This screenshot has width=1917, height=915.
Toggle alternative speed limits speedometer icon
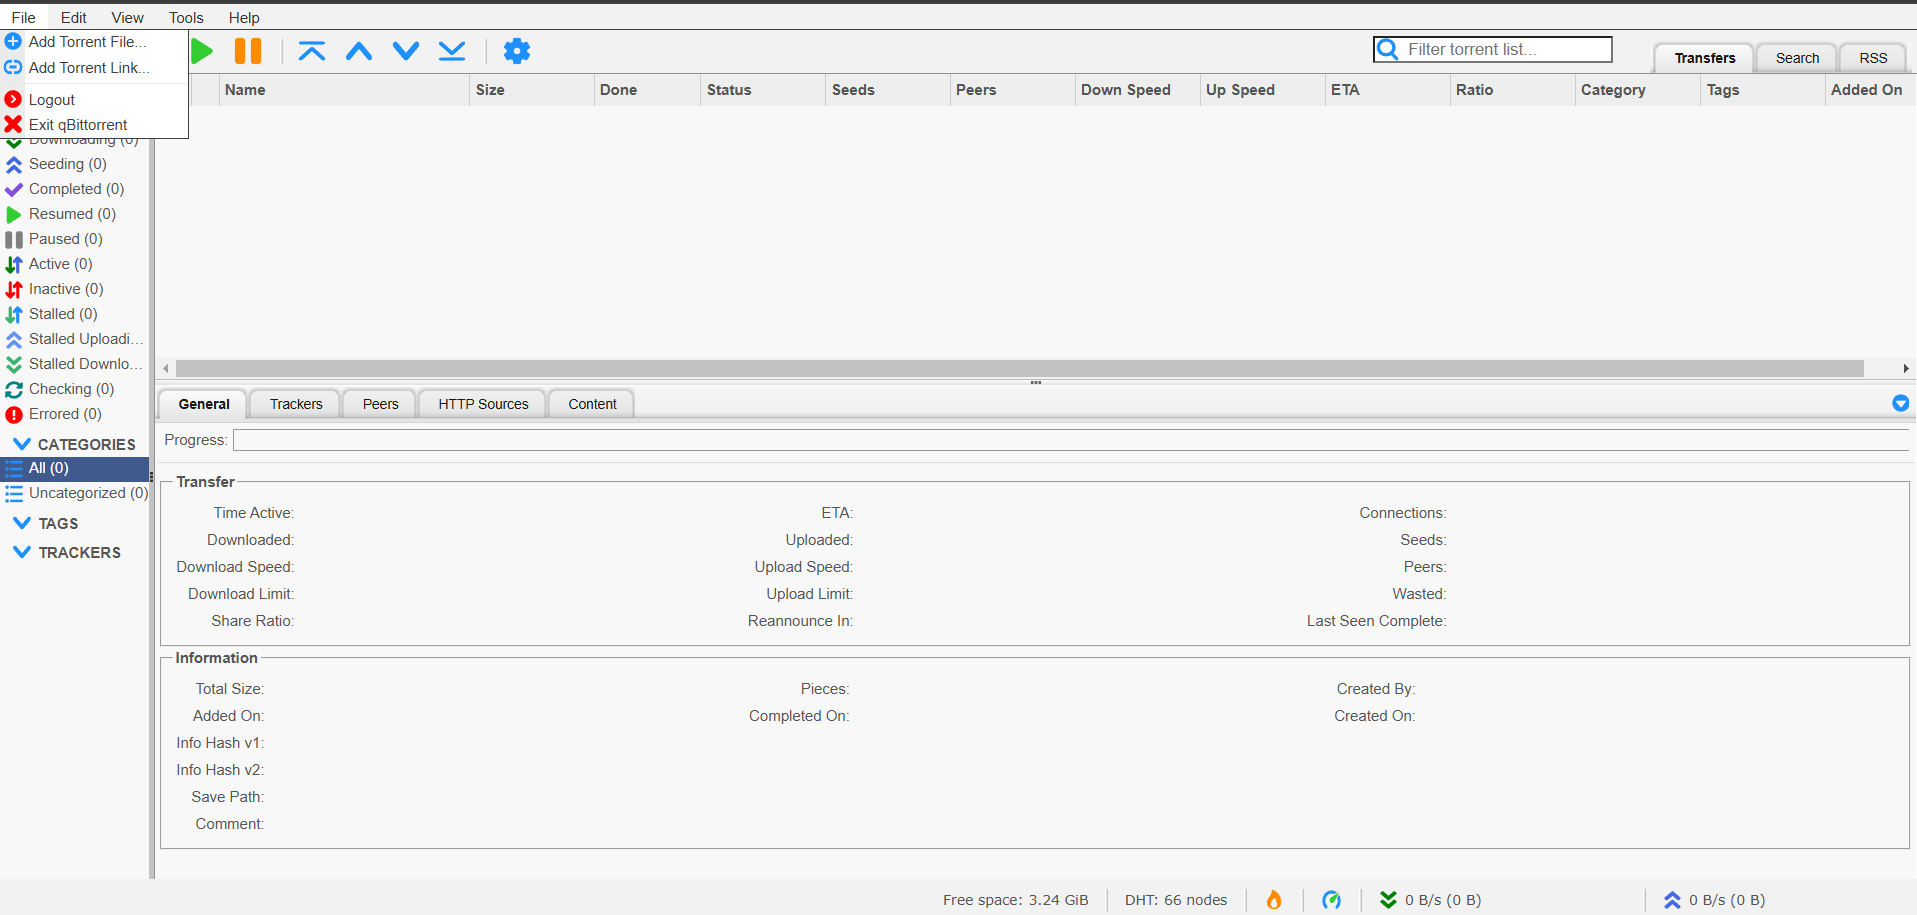coord(1332,899)
